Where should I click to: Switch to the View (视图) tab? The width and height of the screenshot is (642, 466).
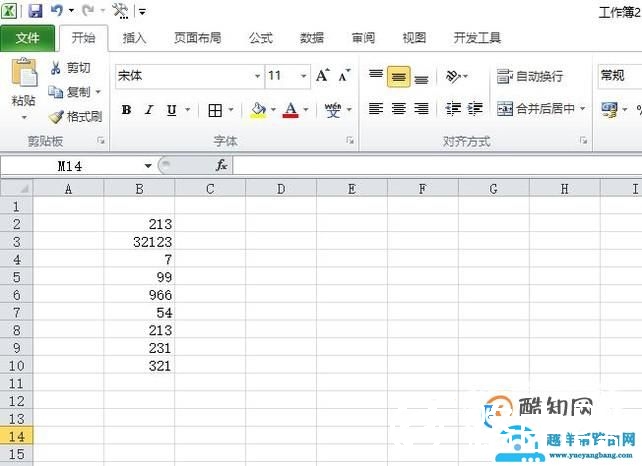pos(414,38)
